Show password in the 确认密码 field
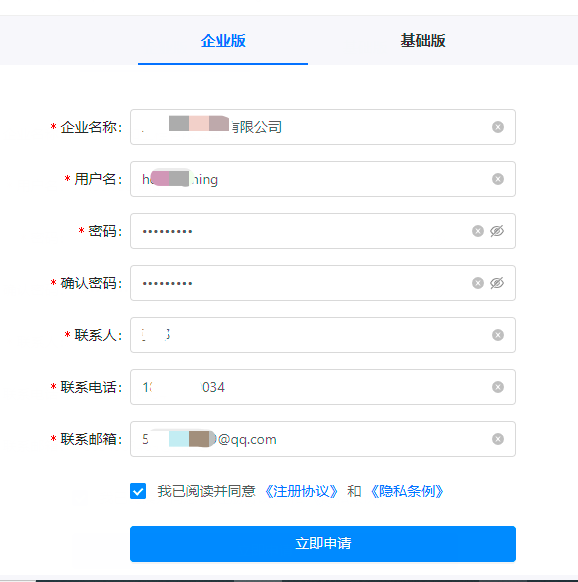 pos(497,283)
